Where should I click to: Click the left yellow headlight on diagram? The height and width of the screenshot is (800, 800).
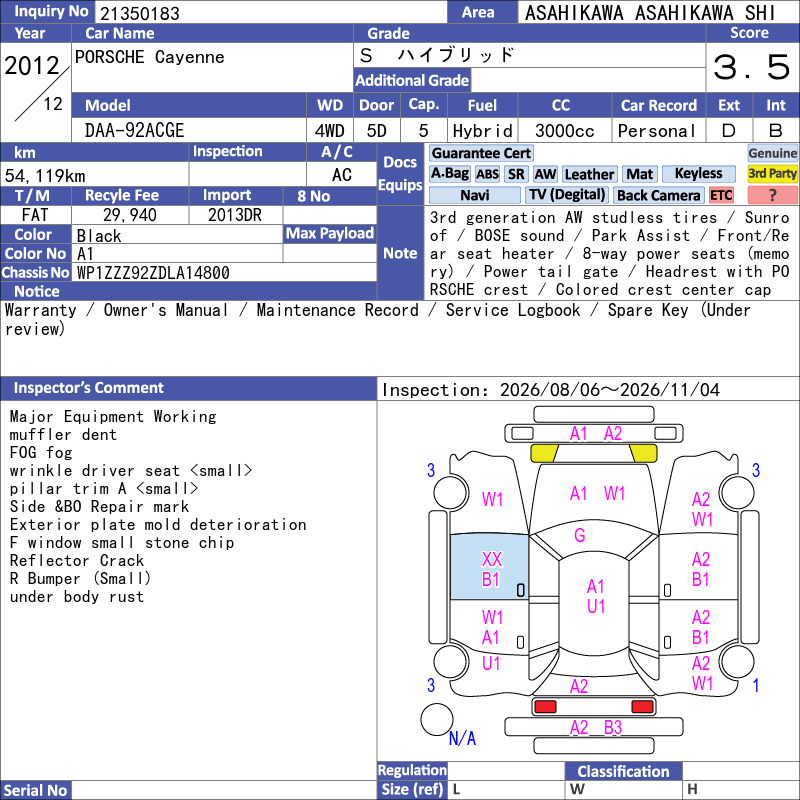544,453
